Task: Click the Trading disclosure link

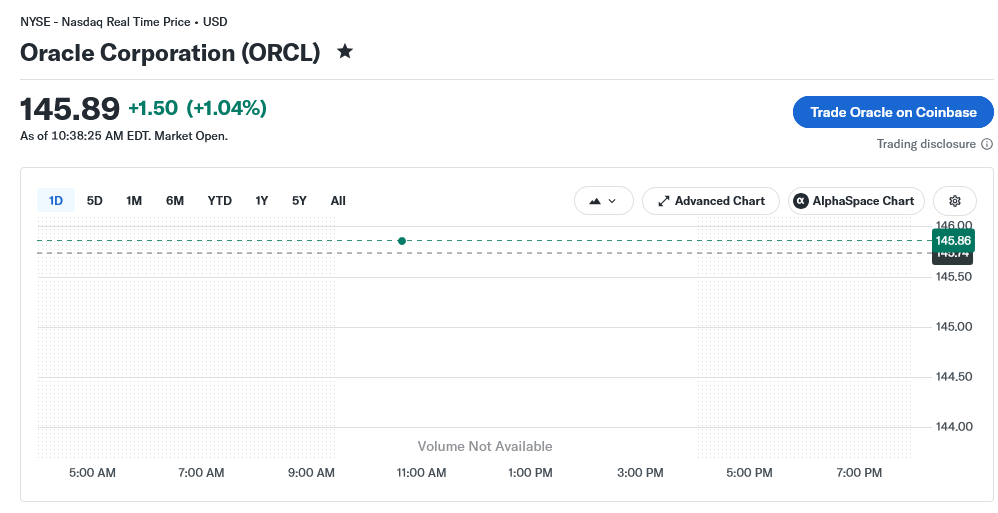Action: [x=926, y=144]
